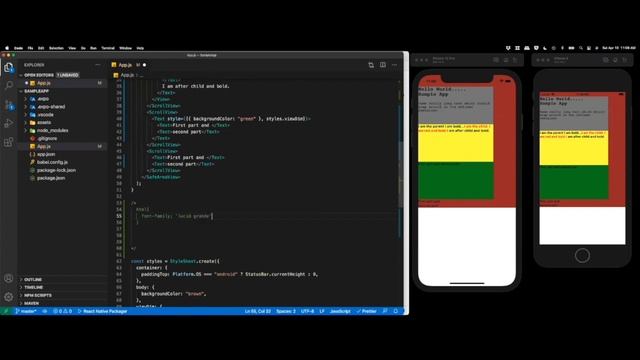Viewport: 640px width, 360px height.
Task: Open the Edit menu
Action: pyautogui.click(x=41, y=48)
